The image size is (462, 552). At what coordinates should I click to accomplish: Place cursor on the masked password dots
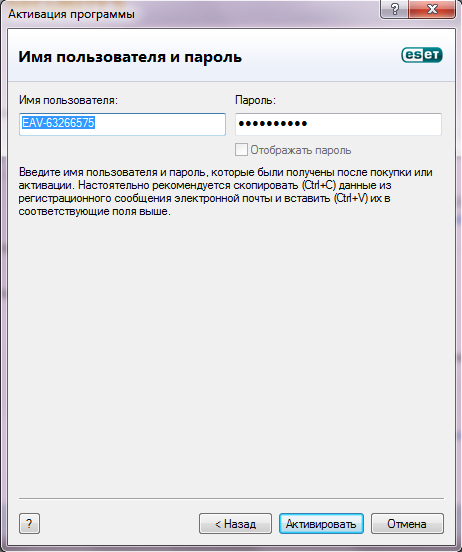click(x=273, y=124)
